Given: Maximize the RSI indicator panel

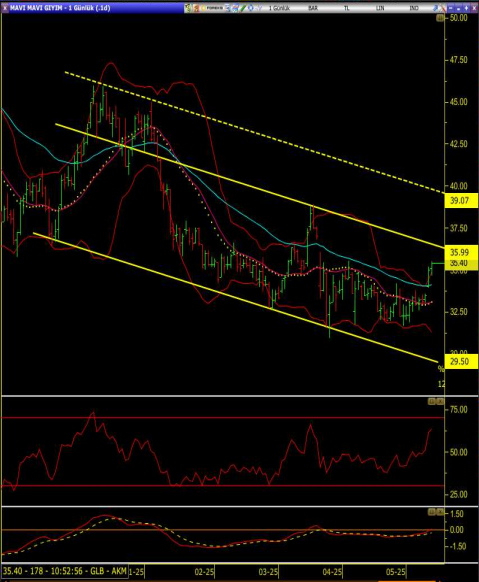Looking at the screenshot, I should click(x=432, y=402).
